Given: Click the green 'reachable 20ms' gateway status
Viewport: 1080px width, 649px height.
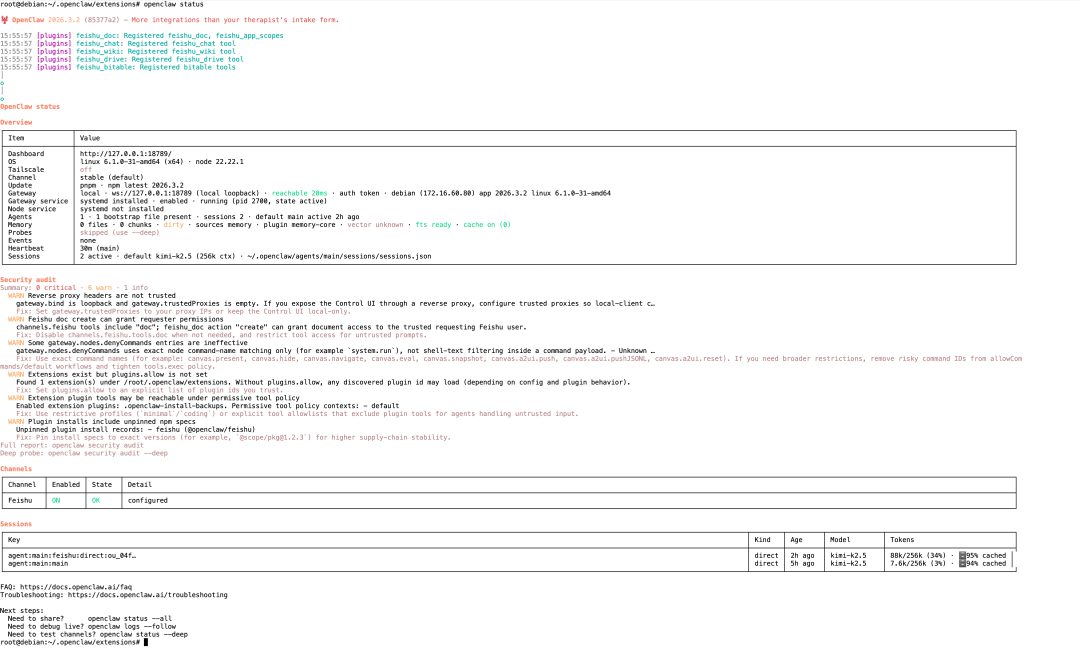Looking at the screenshot, I should 300,194.
